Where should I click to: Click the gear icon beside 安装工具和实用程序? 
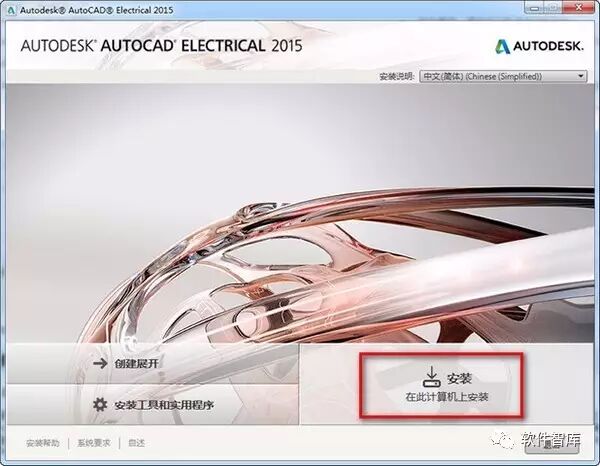[x=100, y=404]
